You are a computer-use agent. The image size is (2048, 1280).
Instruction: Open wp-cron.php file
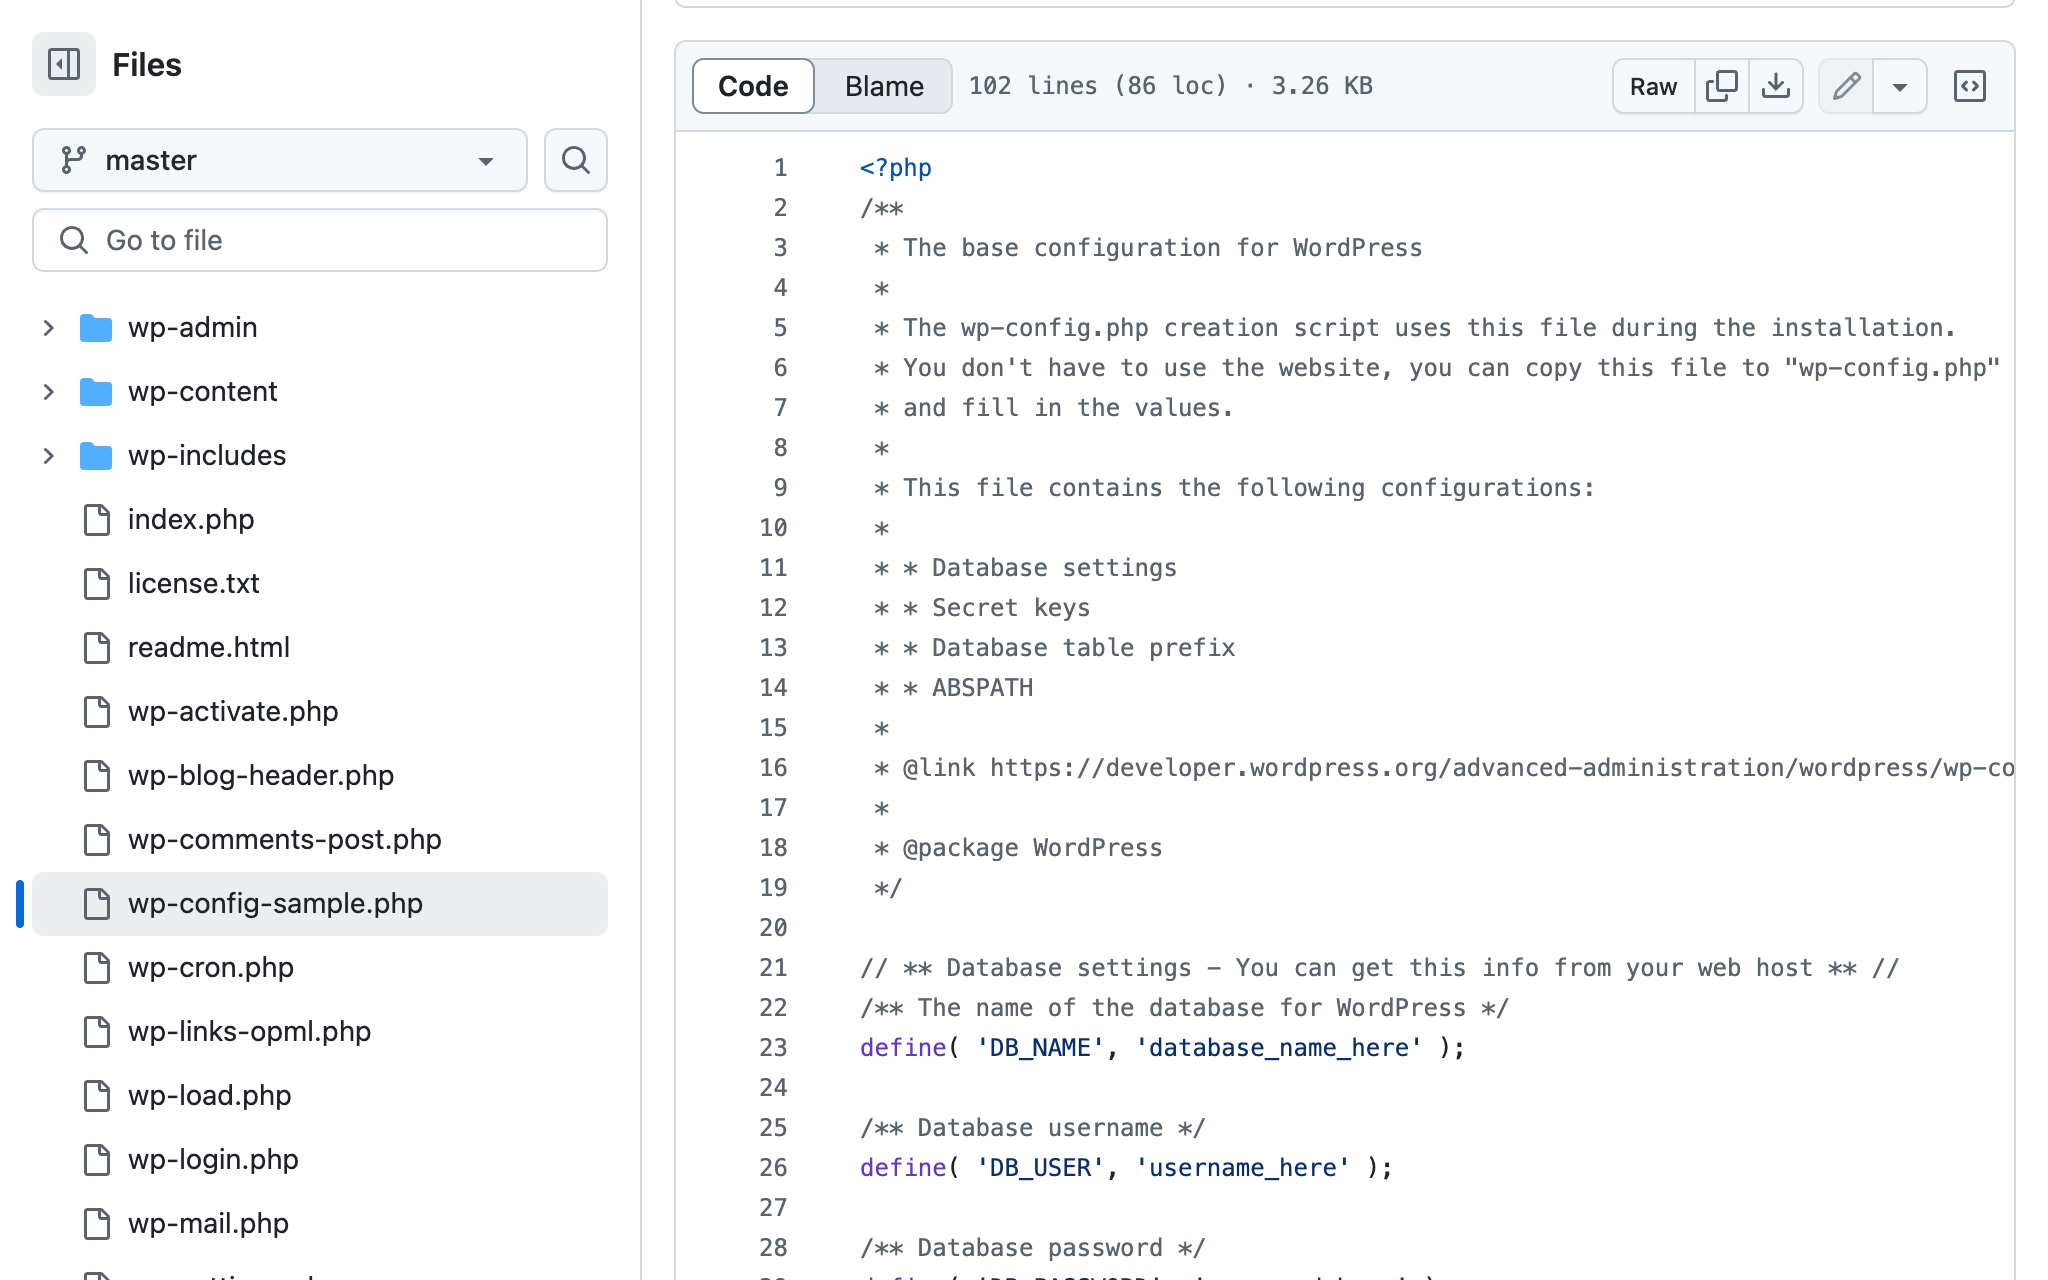coord(211,968)
